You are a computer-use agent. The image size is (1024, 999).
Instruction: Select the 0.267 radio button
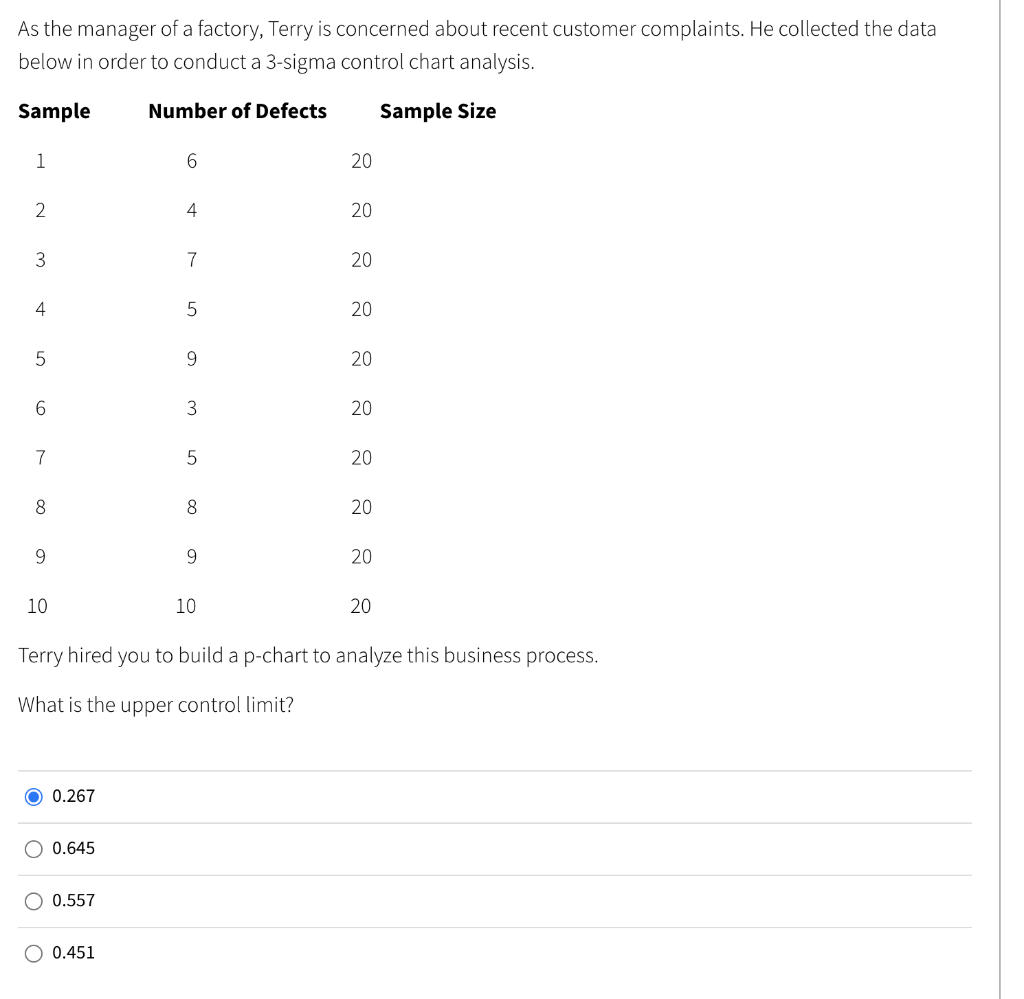coord(34,797)
